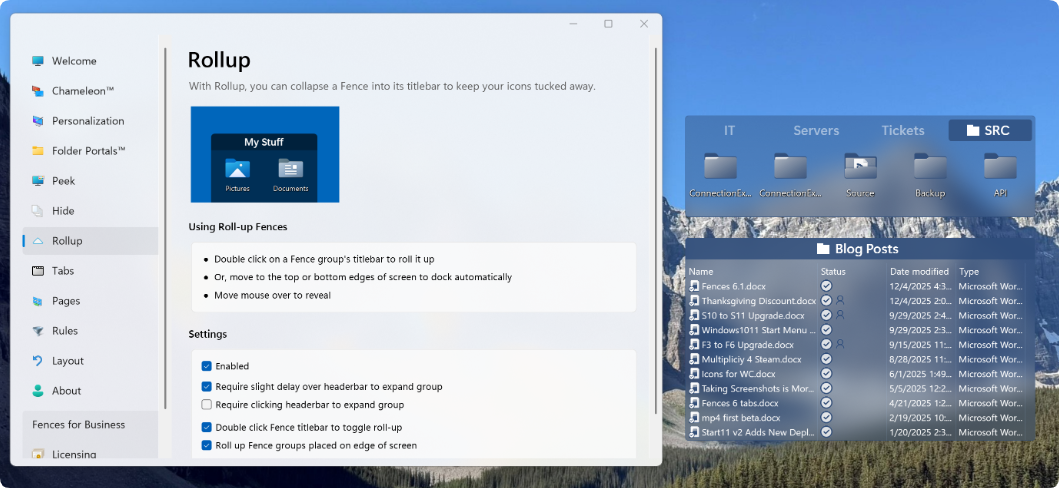Switch to the Tickets fence tab
The height and width of the screenshot is (488, 1059).
903,131
